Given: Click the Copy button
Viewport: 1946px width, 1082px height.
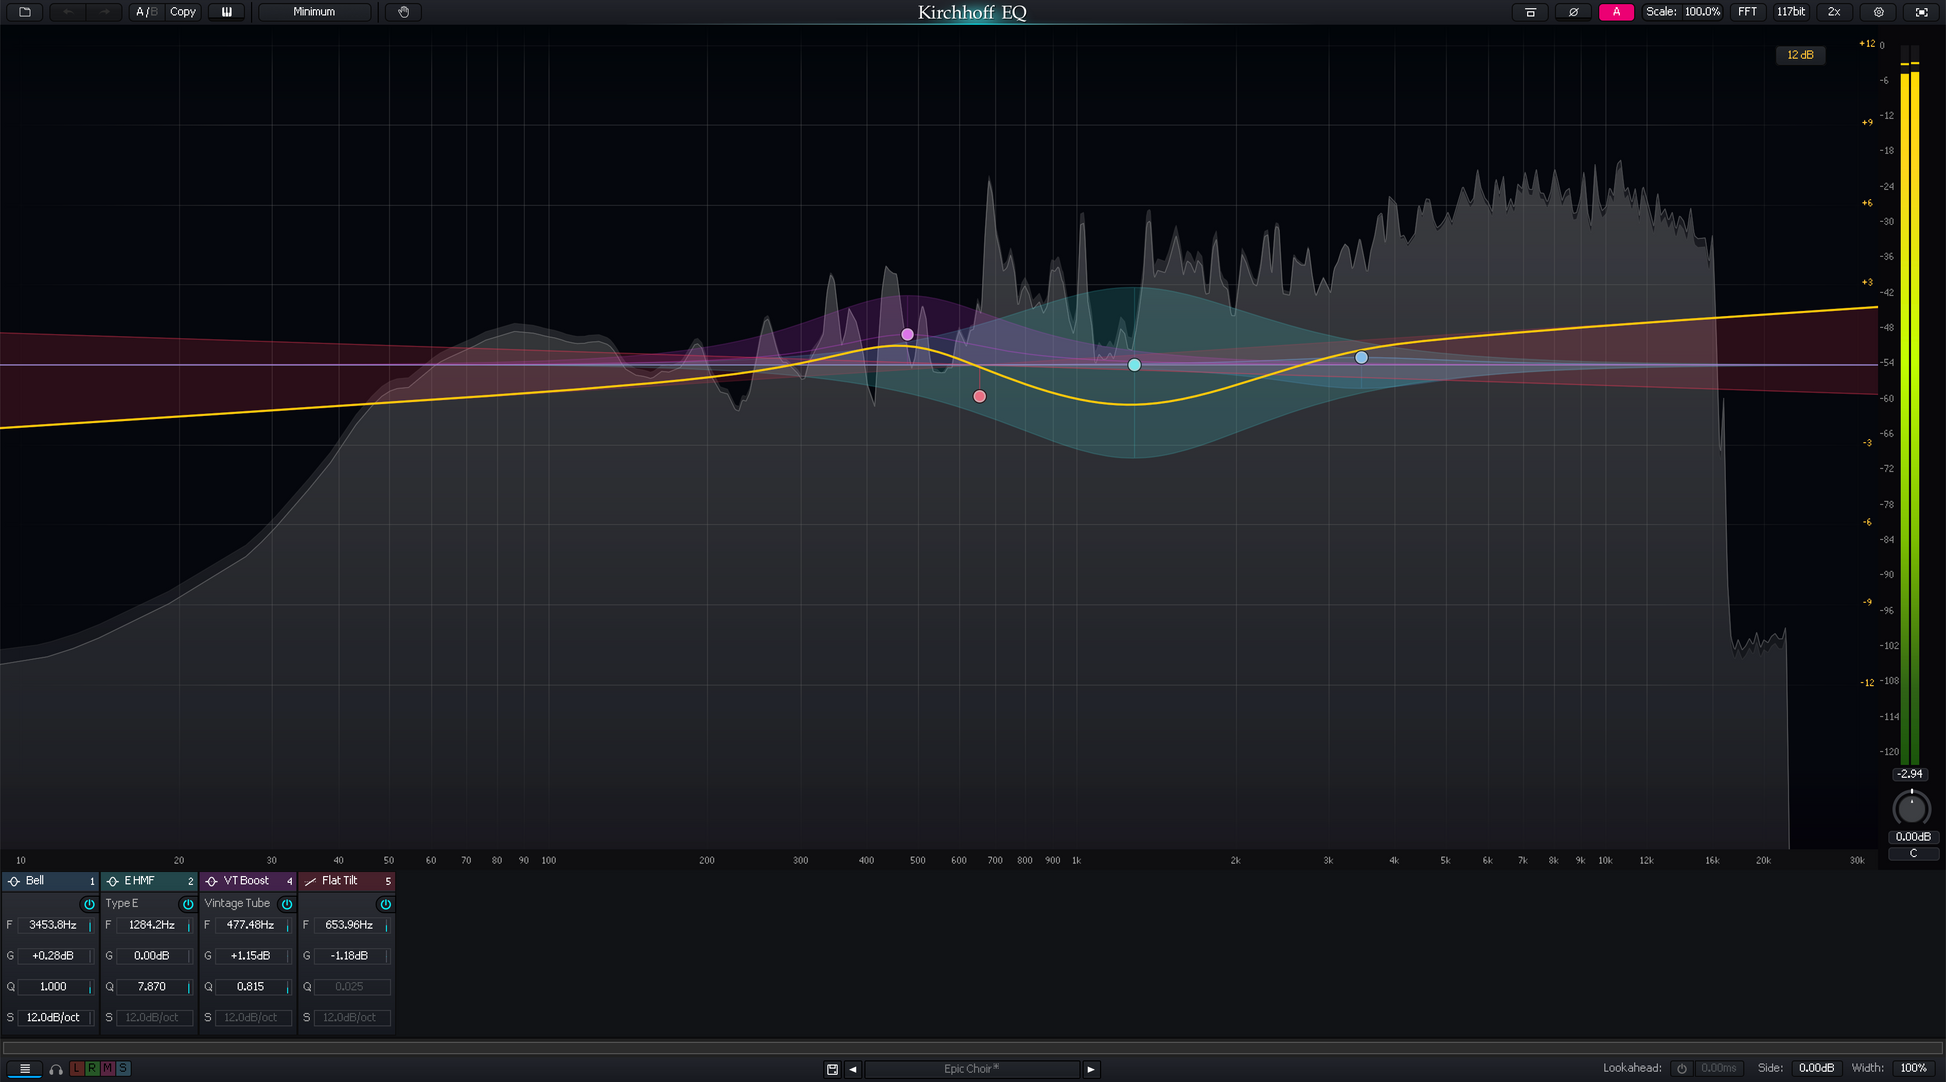Looking at the screenshot, I should (182, 12).
